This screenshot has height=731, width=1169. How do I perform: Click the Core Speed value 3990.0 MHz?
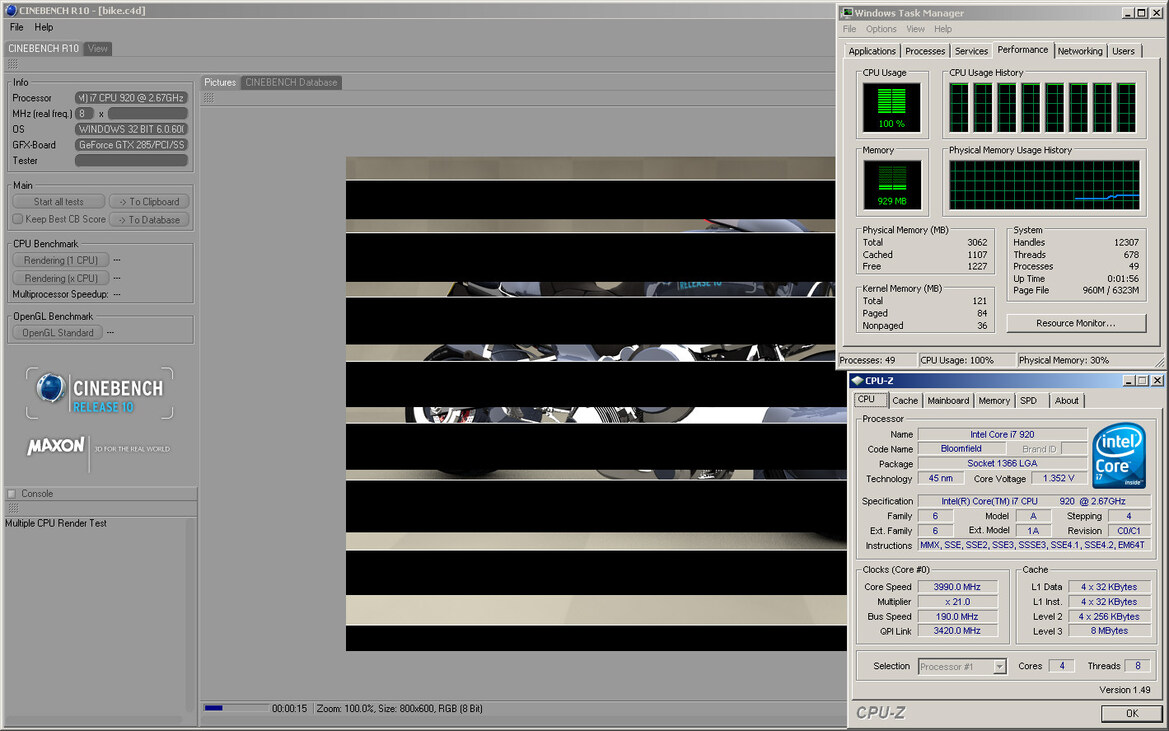point(957,587)
